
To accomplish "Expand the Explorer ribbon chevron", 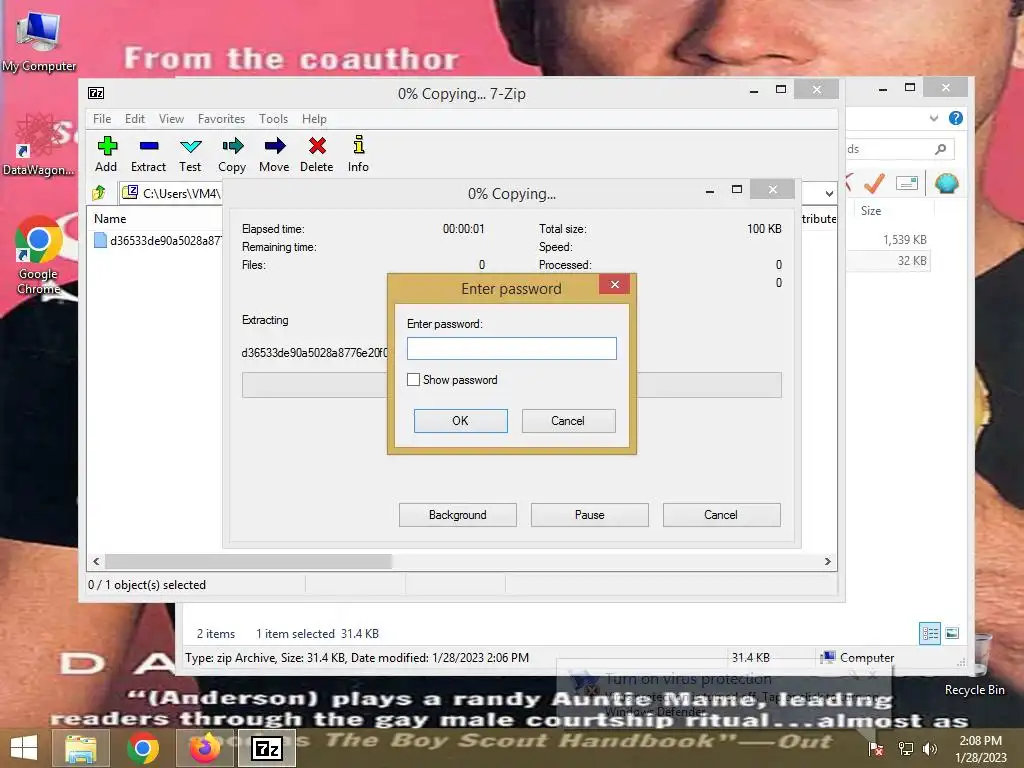I will click(934, 118).
